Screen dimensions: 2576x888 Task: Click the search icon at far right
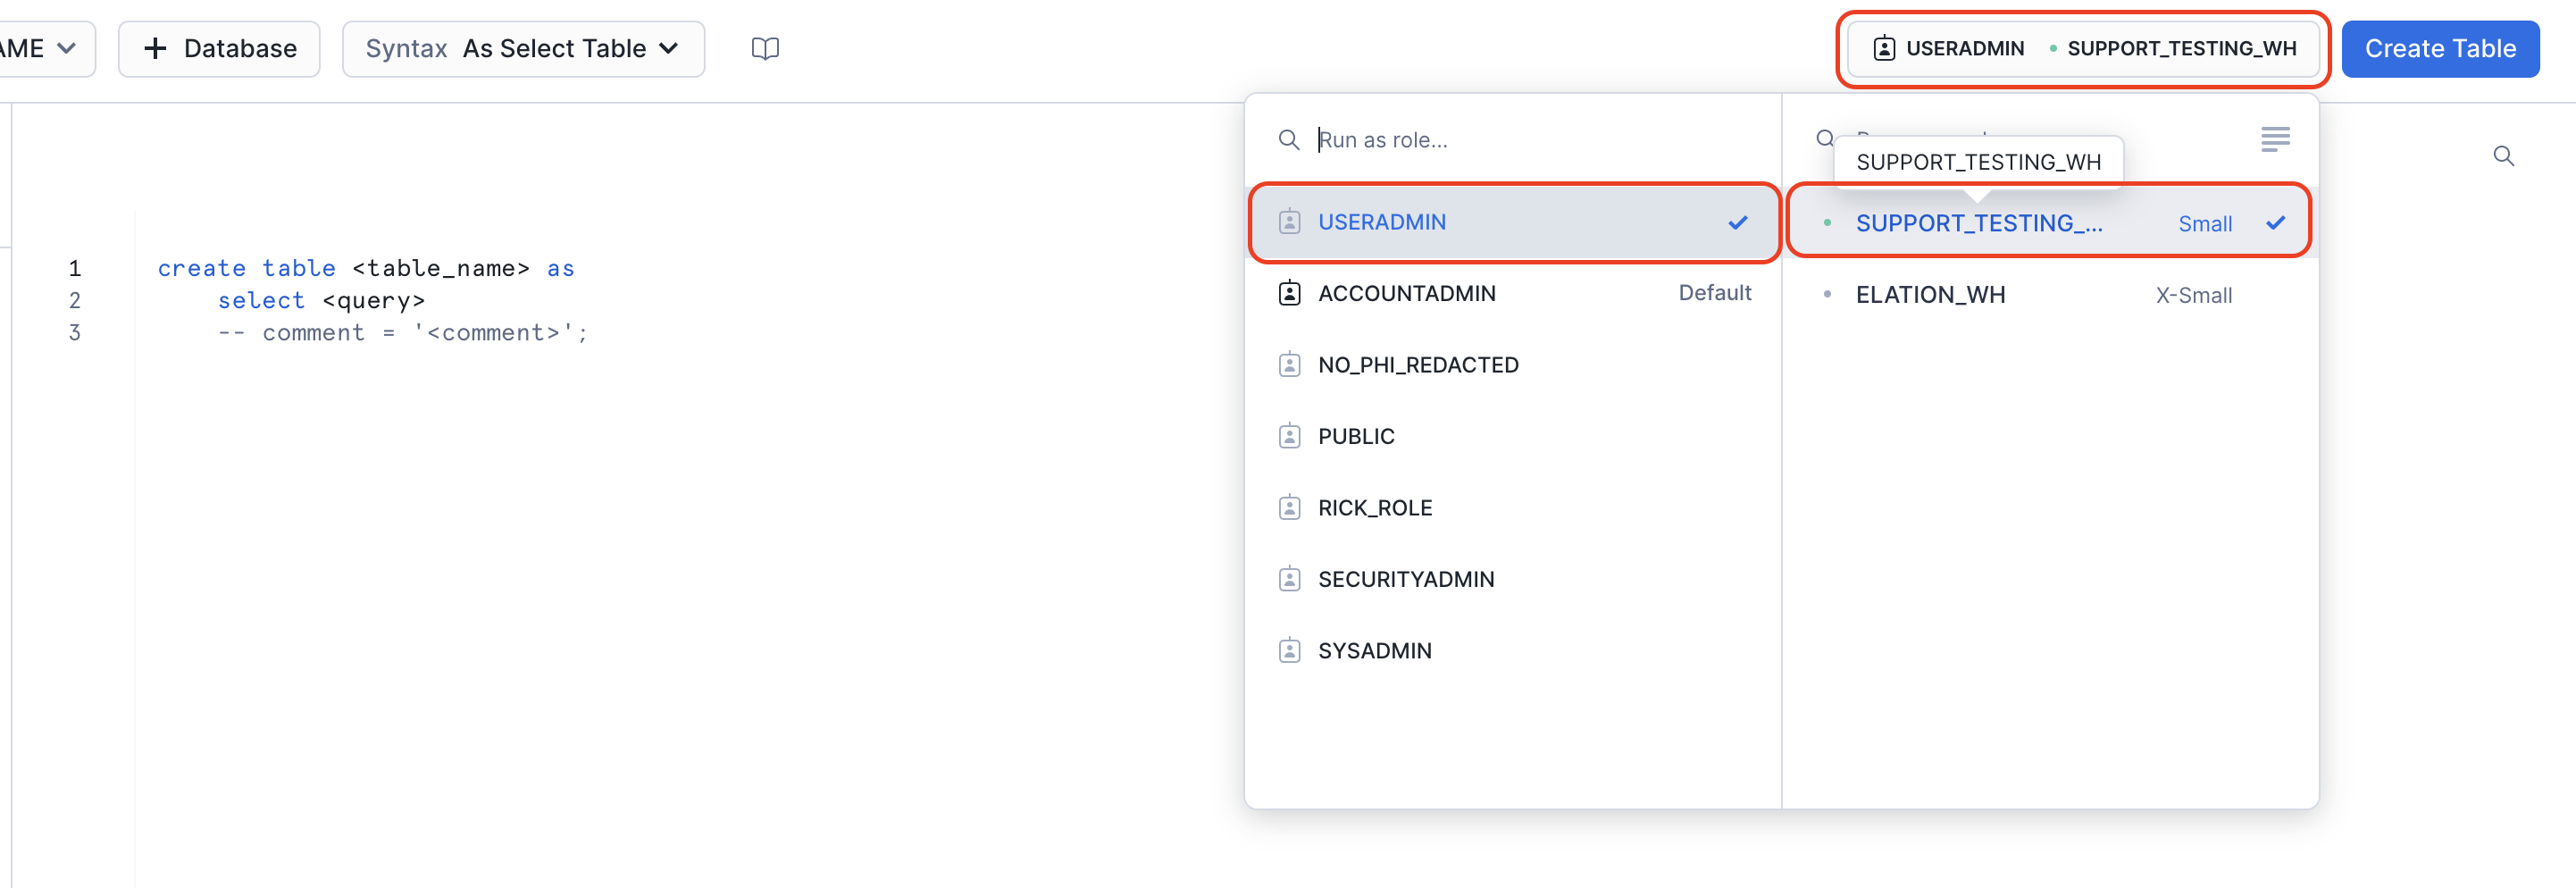click(2503, 156)
